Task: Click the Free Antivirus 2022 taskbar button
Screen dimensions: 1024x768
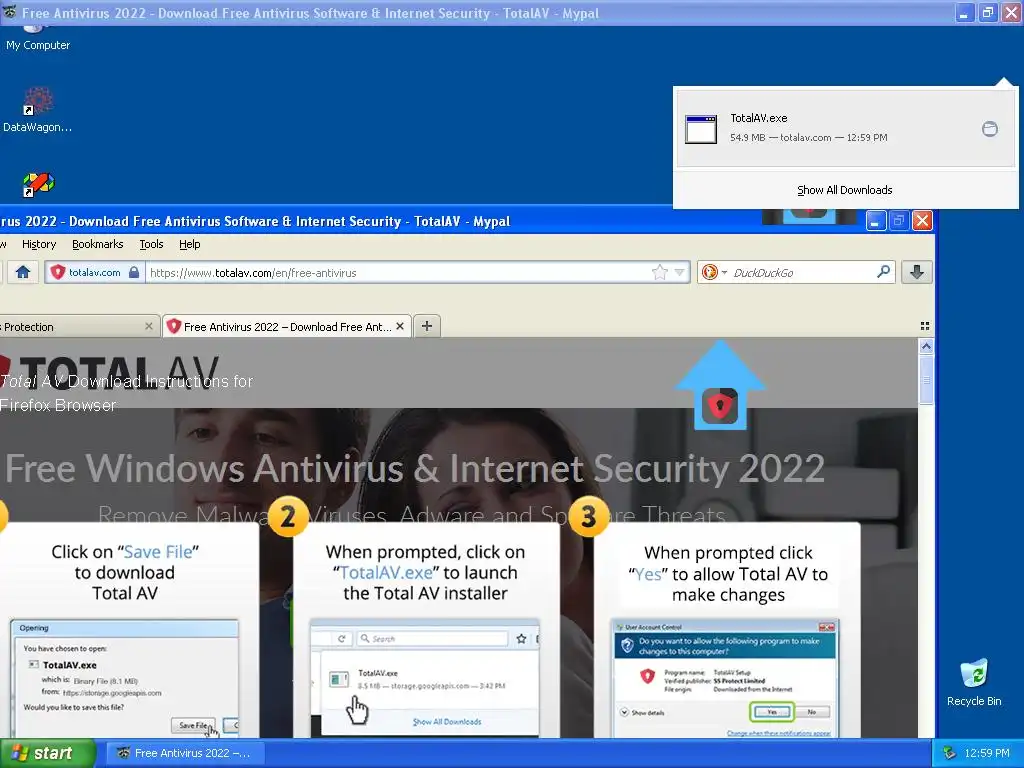Action: [185, 753]
